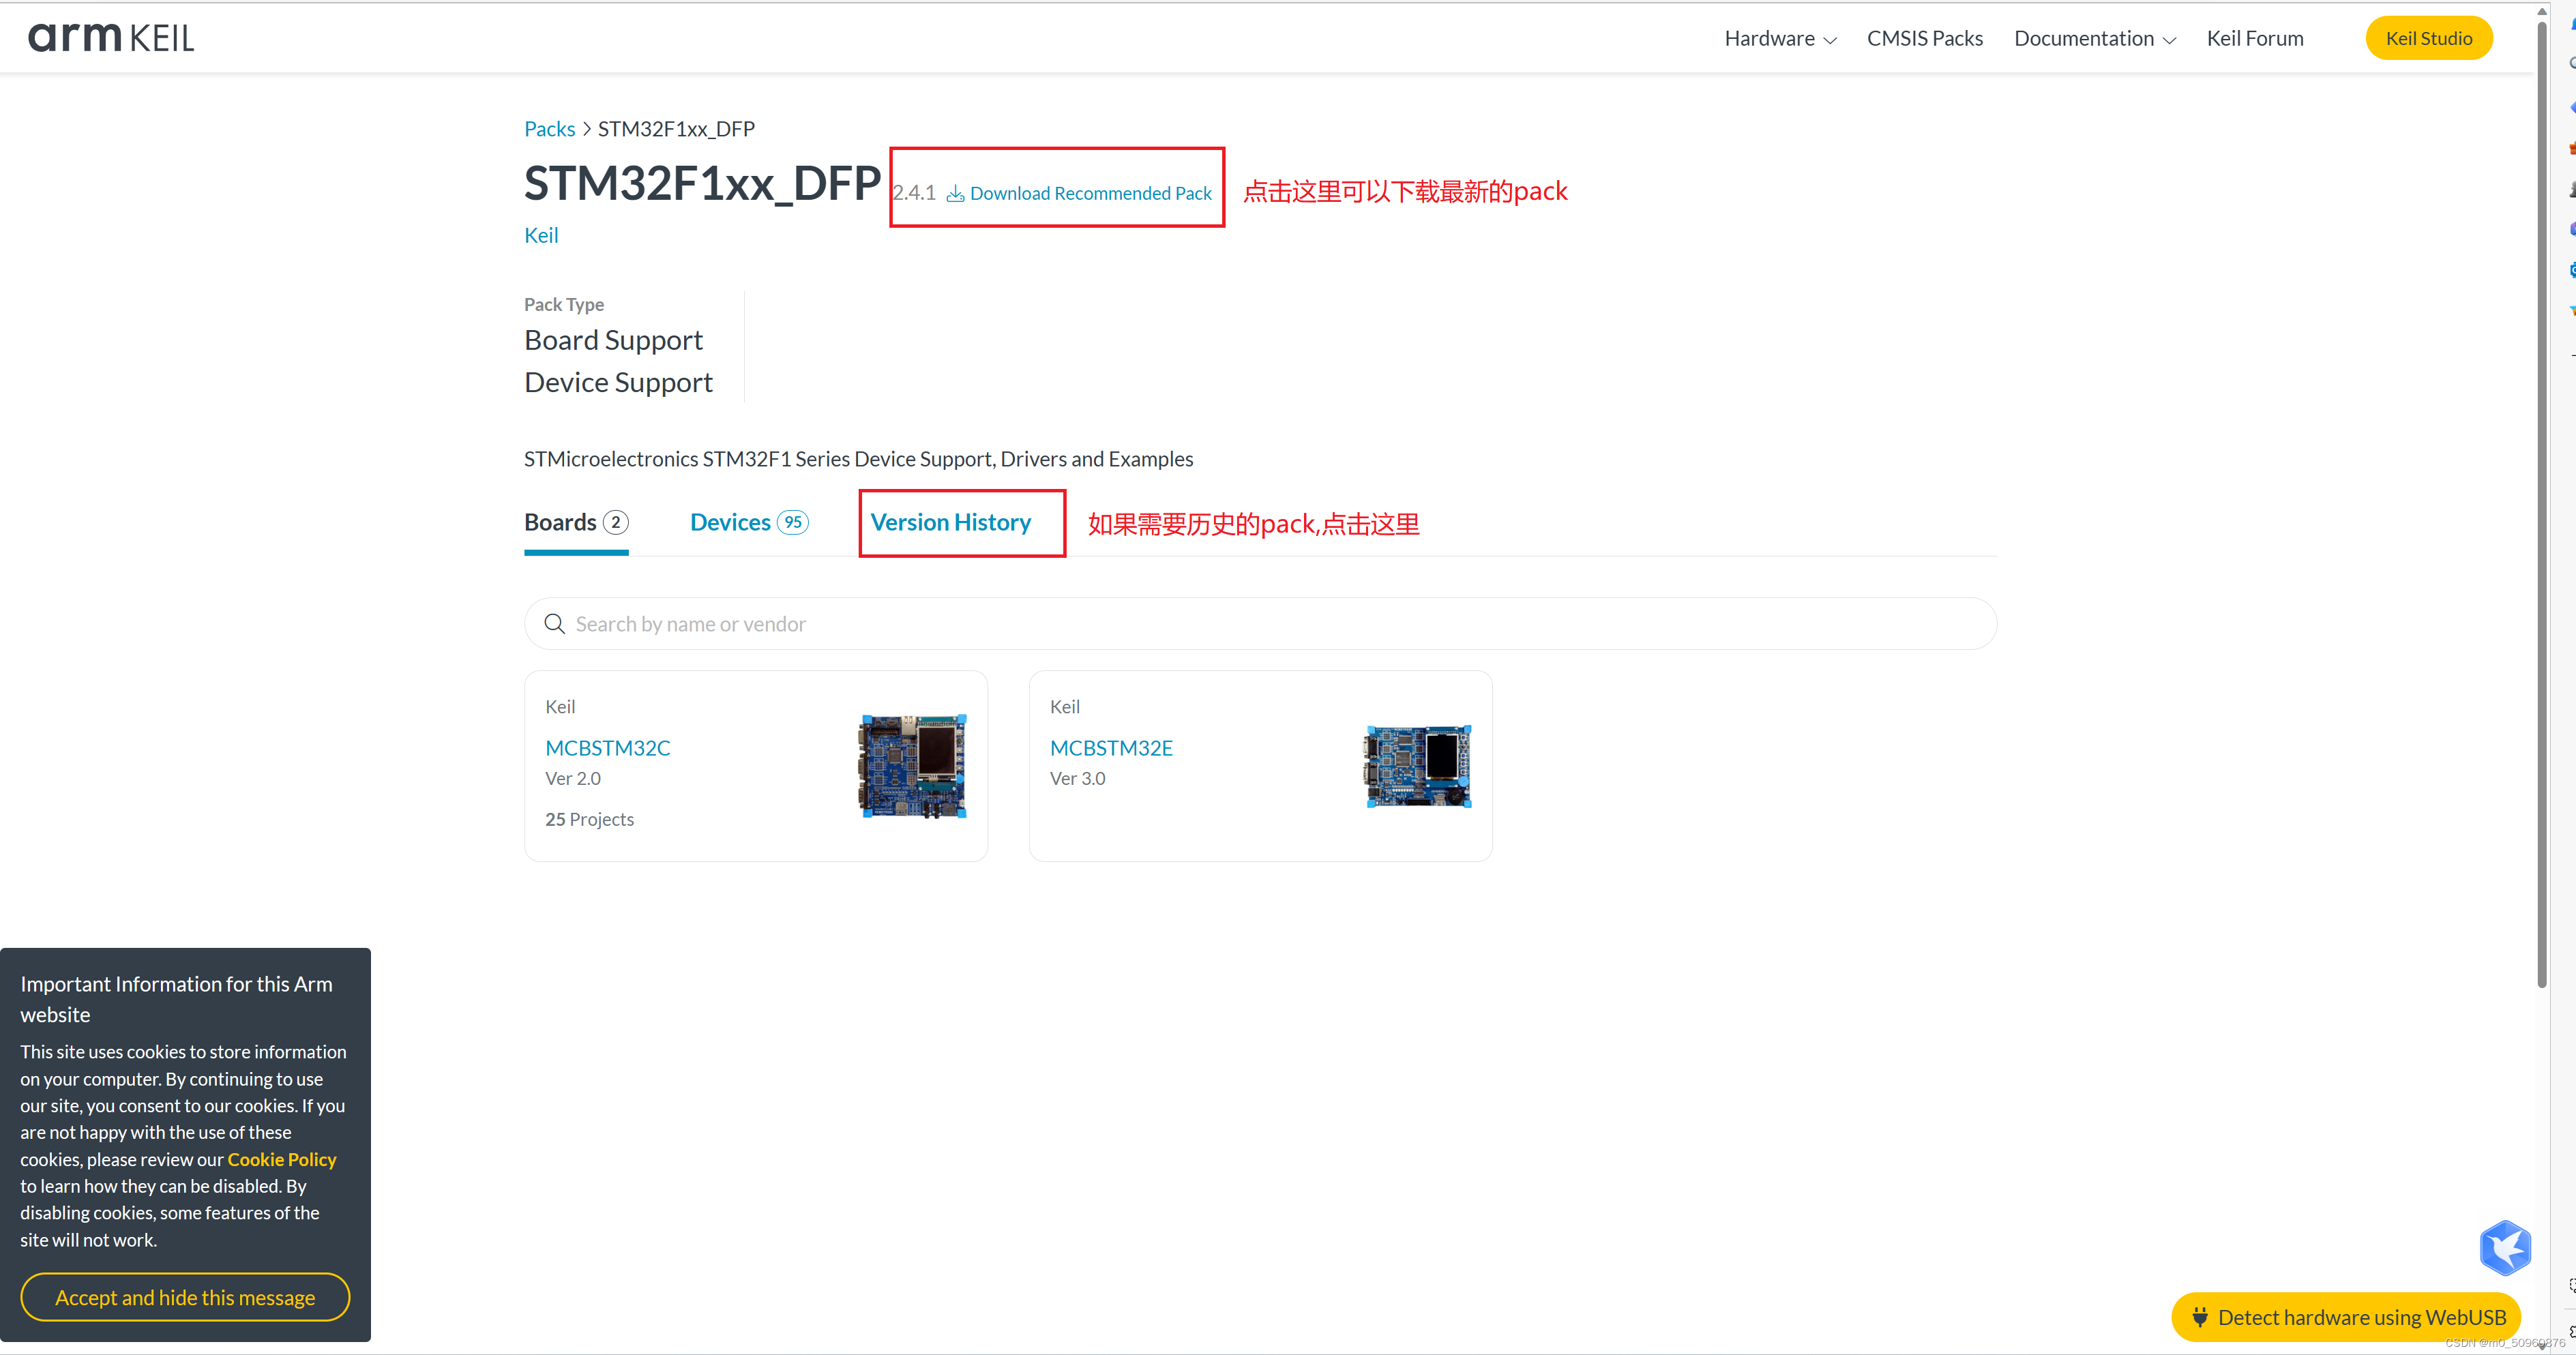Click the 'Device Support' pack type text
The height and width of the screenshot is (1355, 2576).
pos(618,382)
